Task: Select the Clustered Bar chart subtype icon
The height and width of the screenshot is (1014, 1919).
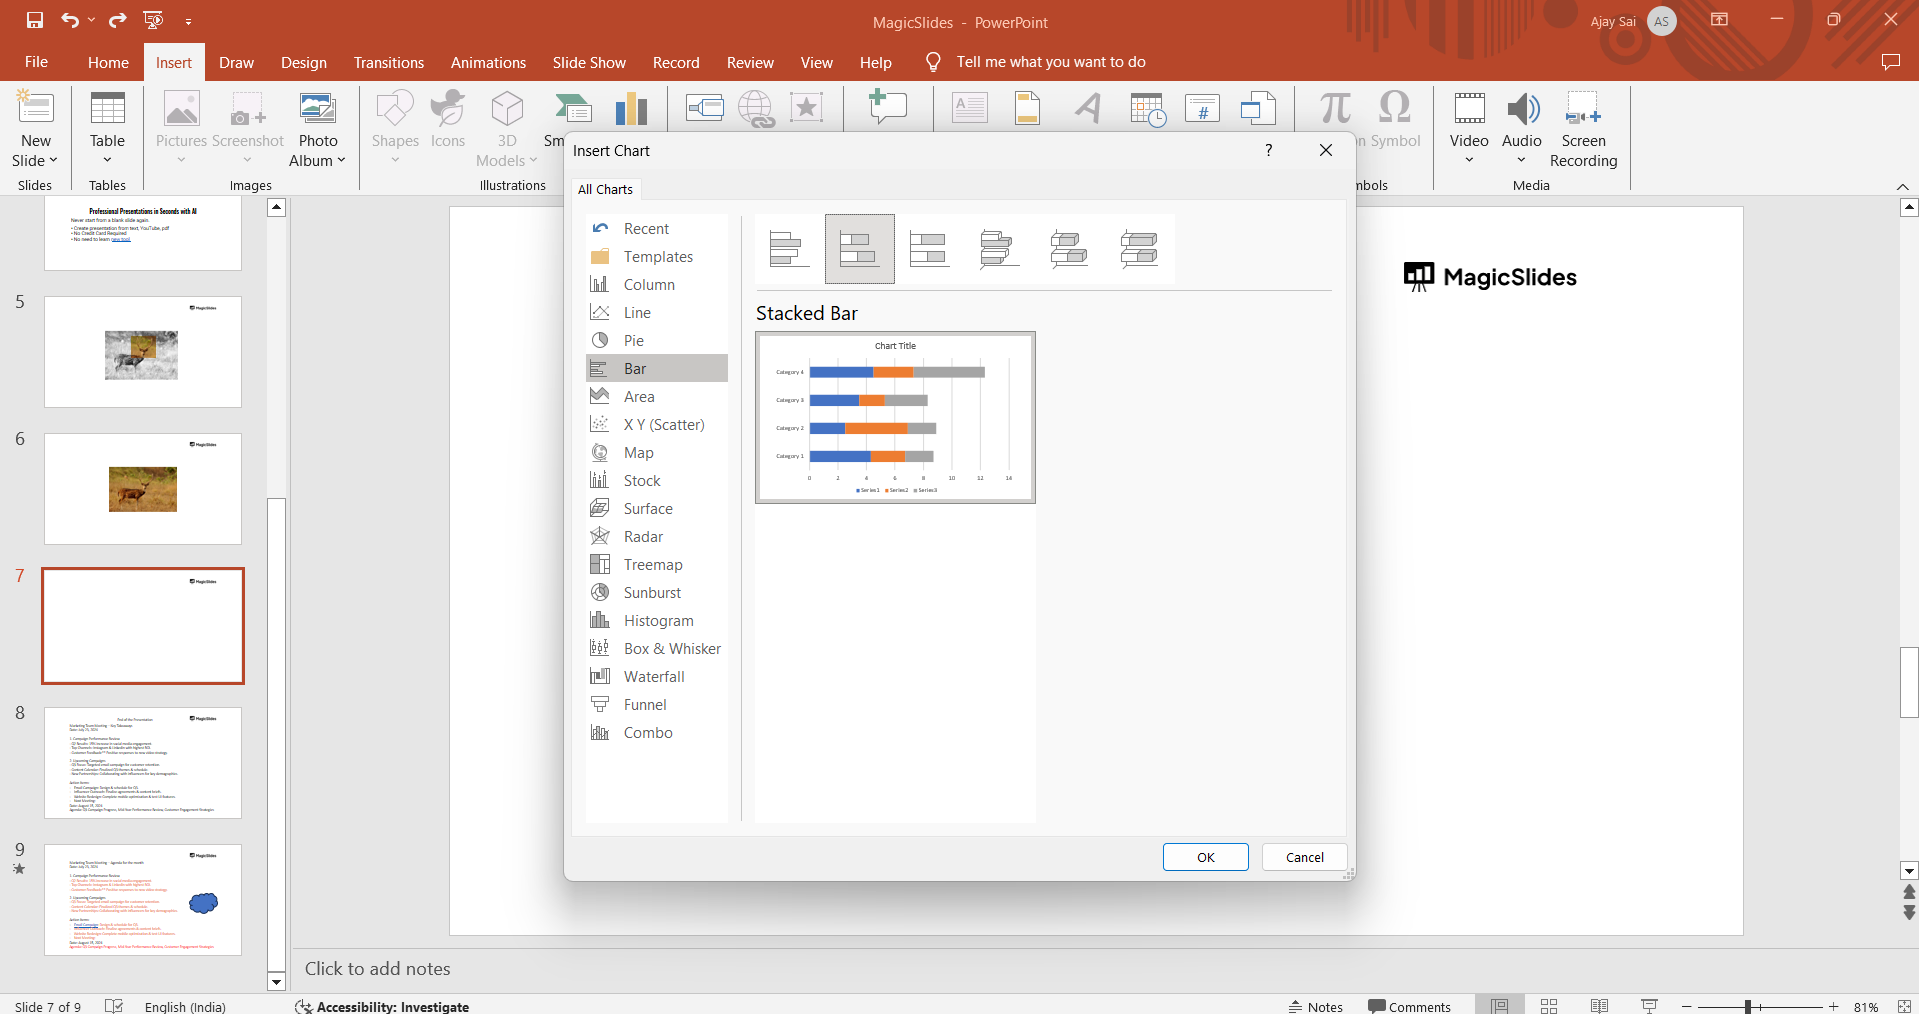Action: tap(789, 249)
